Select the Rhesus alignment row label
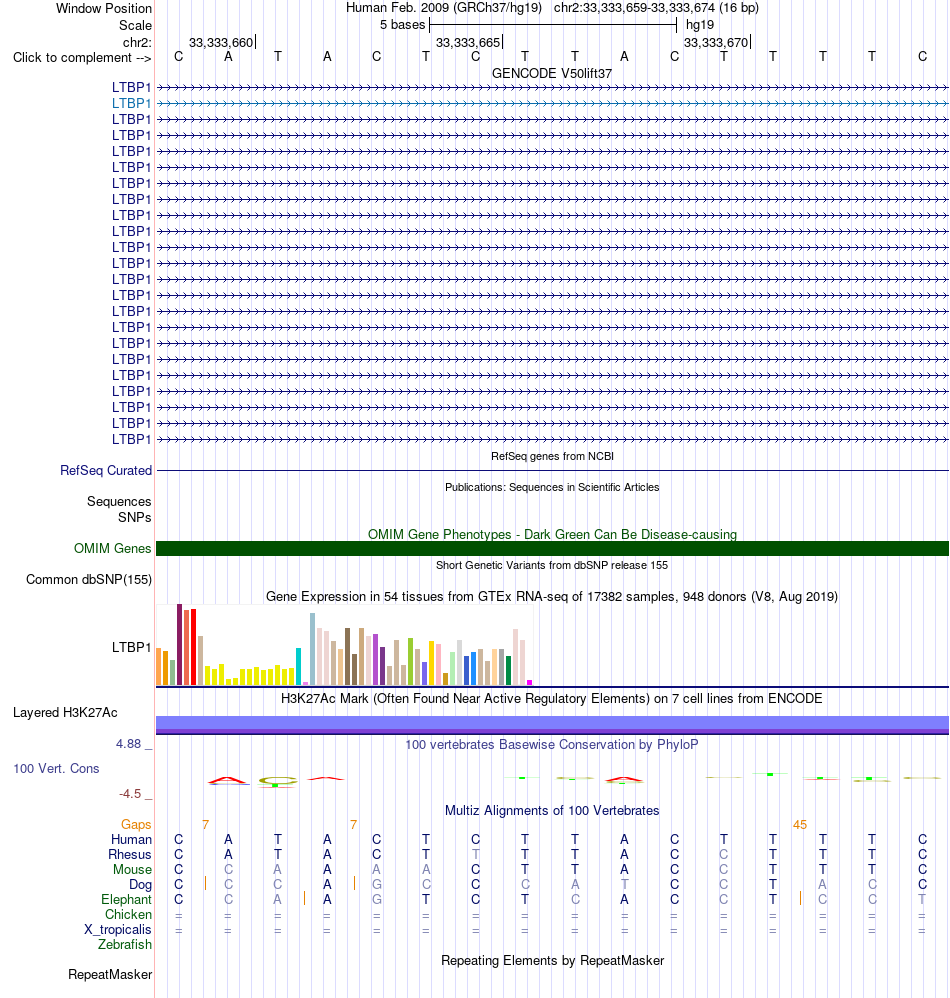Image resolution: width=950 pixels, height=998 pixels. 130,854
